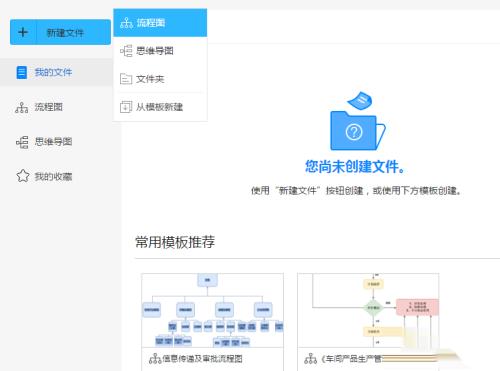Click the 车间产品生产 template title
500x371 pixels.
click(351, 359)
